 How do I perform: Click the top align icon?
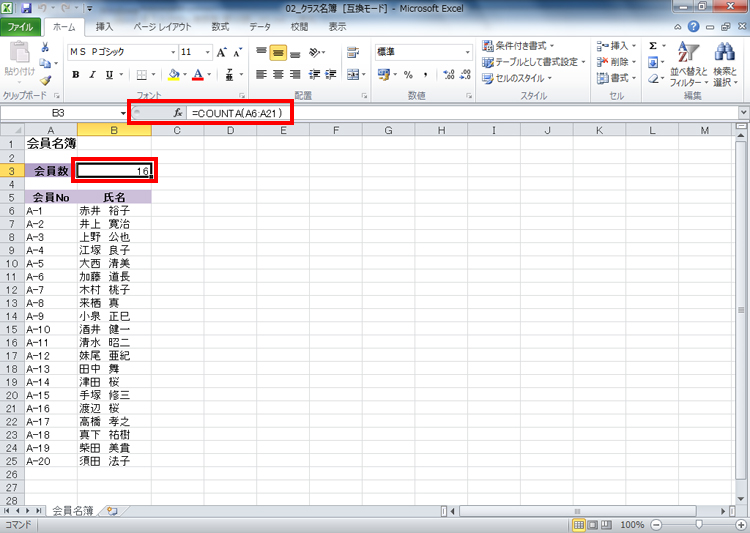(261, 52)
